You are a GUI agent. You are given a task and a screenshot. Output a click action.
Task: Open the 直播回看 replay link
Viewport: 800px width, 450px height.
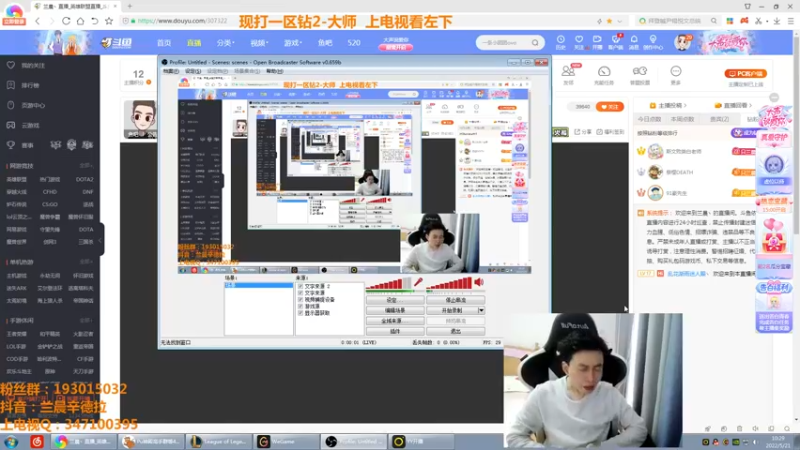[x=733, y=106]
